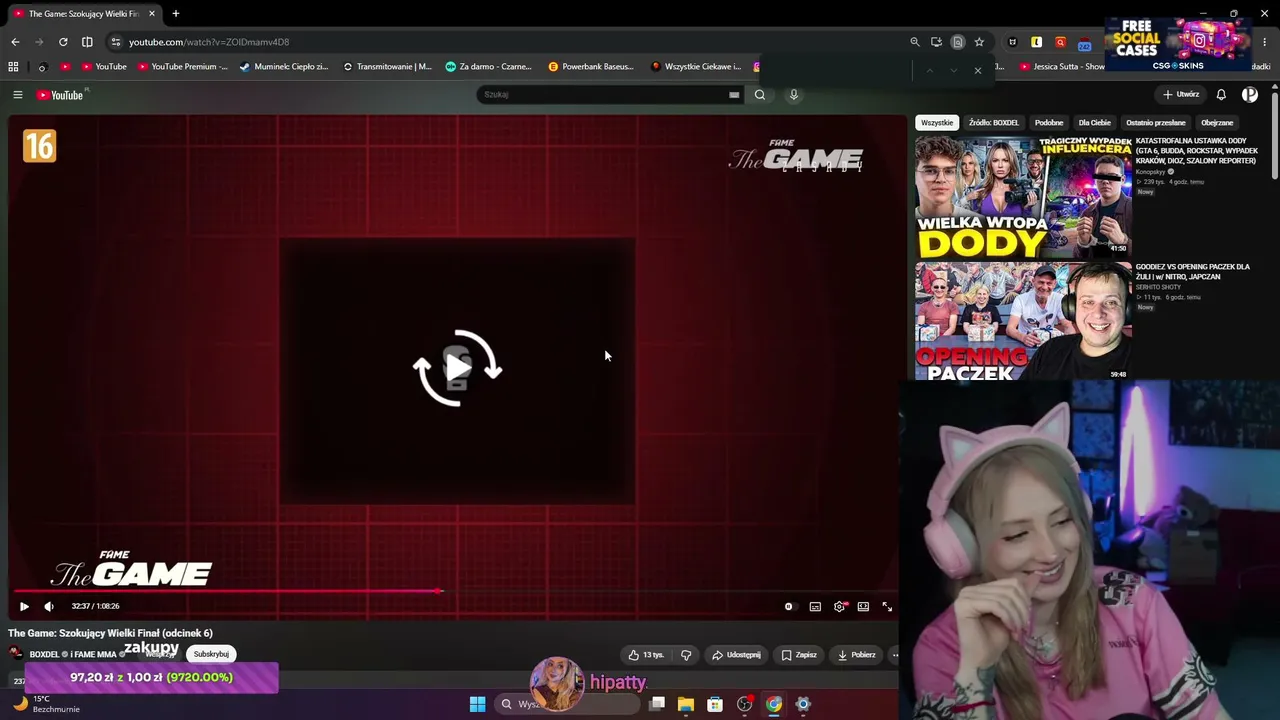This screenshot has height=720, width=1280.
Task: Open the Settings gear on the taskbar
Action: 803,704
